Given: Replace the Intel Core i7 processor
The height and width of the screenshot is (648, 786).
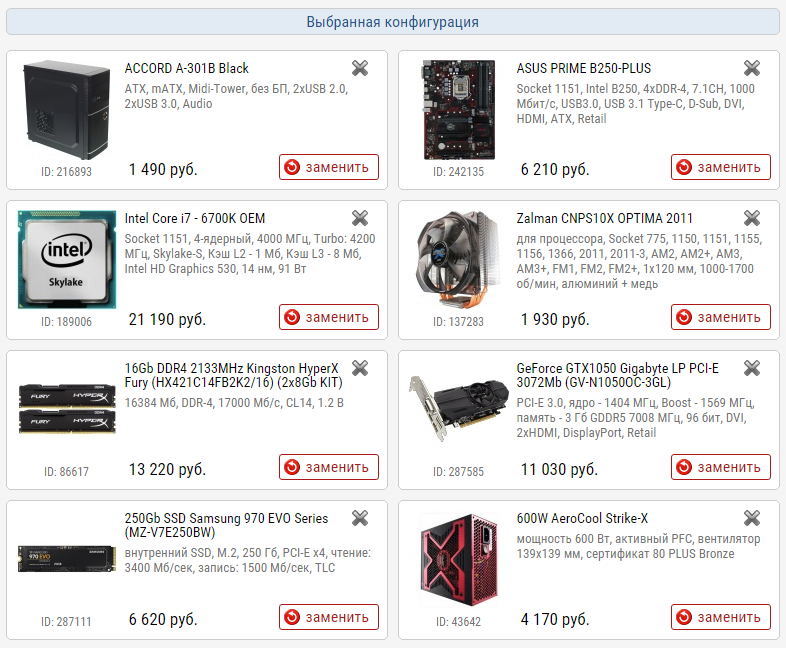Looking at the screenshot, I should coord(329,317).
